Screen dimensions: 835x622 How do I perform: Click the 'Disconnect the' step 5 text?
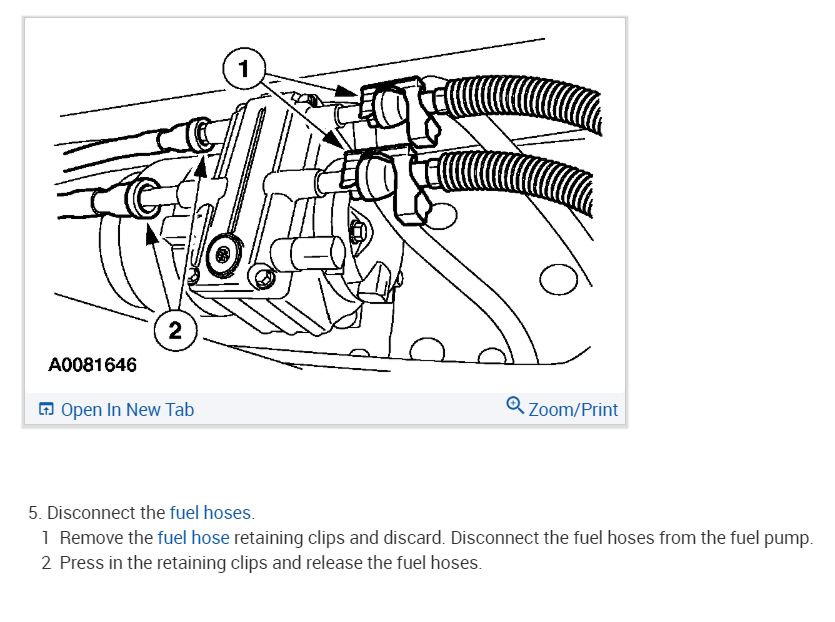pyautogui.click(x=106, y=513)
